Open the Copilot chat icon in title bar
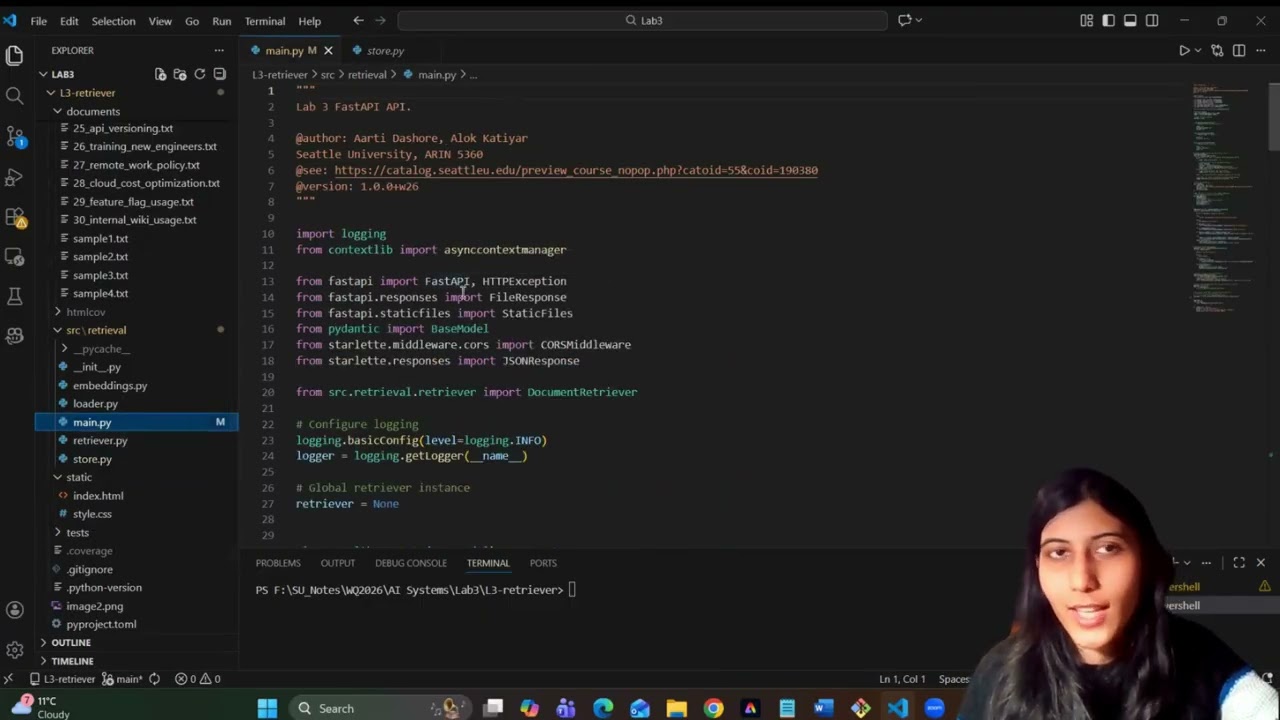1280x720 pixels. pyautogui.click(x=904, y=20)
